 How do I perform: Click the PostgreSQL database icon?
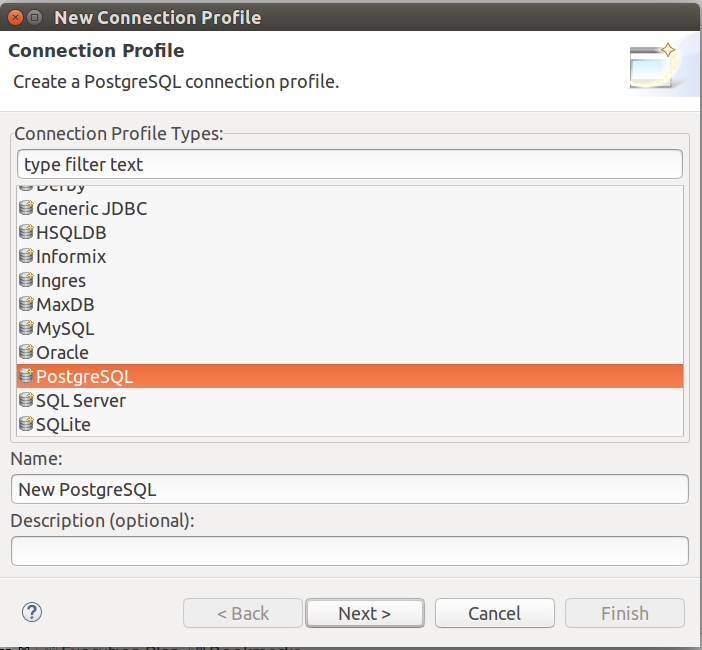26,376
